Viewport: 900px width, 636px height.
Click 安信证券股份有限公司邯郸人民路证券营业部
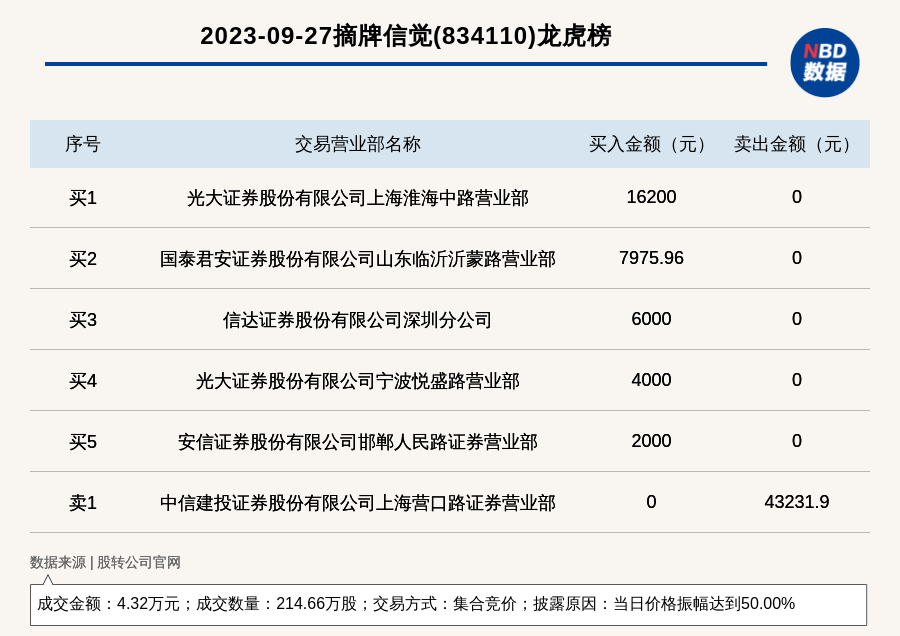pyautogui.click(x=358, y=442)
